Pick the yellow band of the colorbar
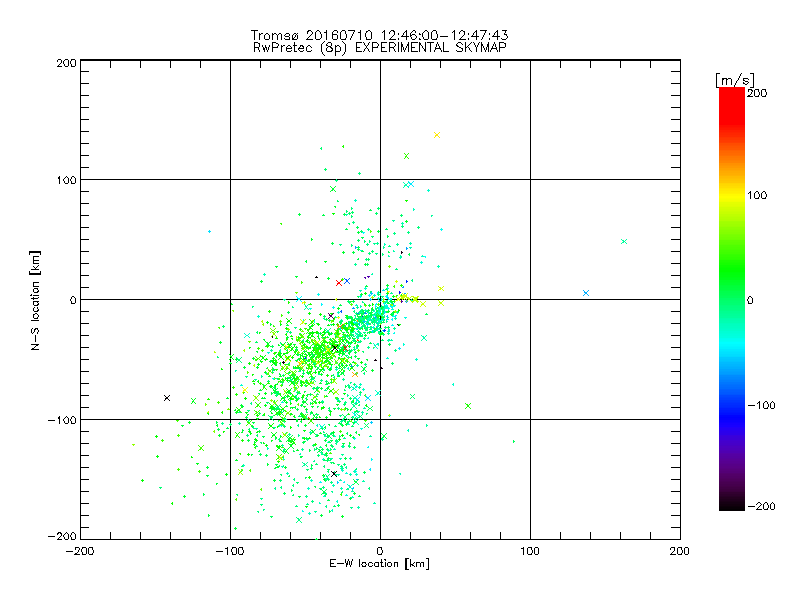This screenshot has width=800, height=600. (732, 195)
